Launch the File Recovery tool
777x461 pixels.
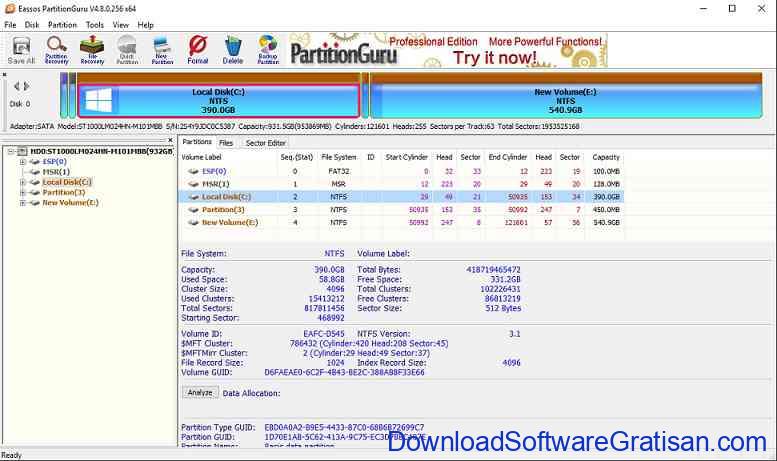click(92, 50)
